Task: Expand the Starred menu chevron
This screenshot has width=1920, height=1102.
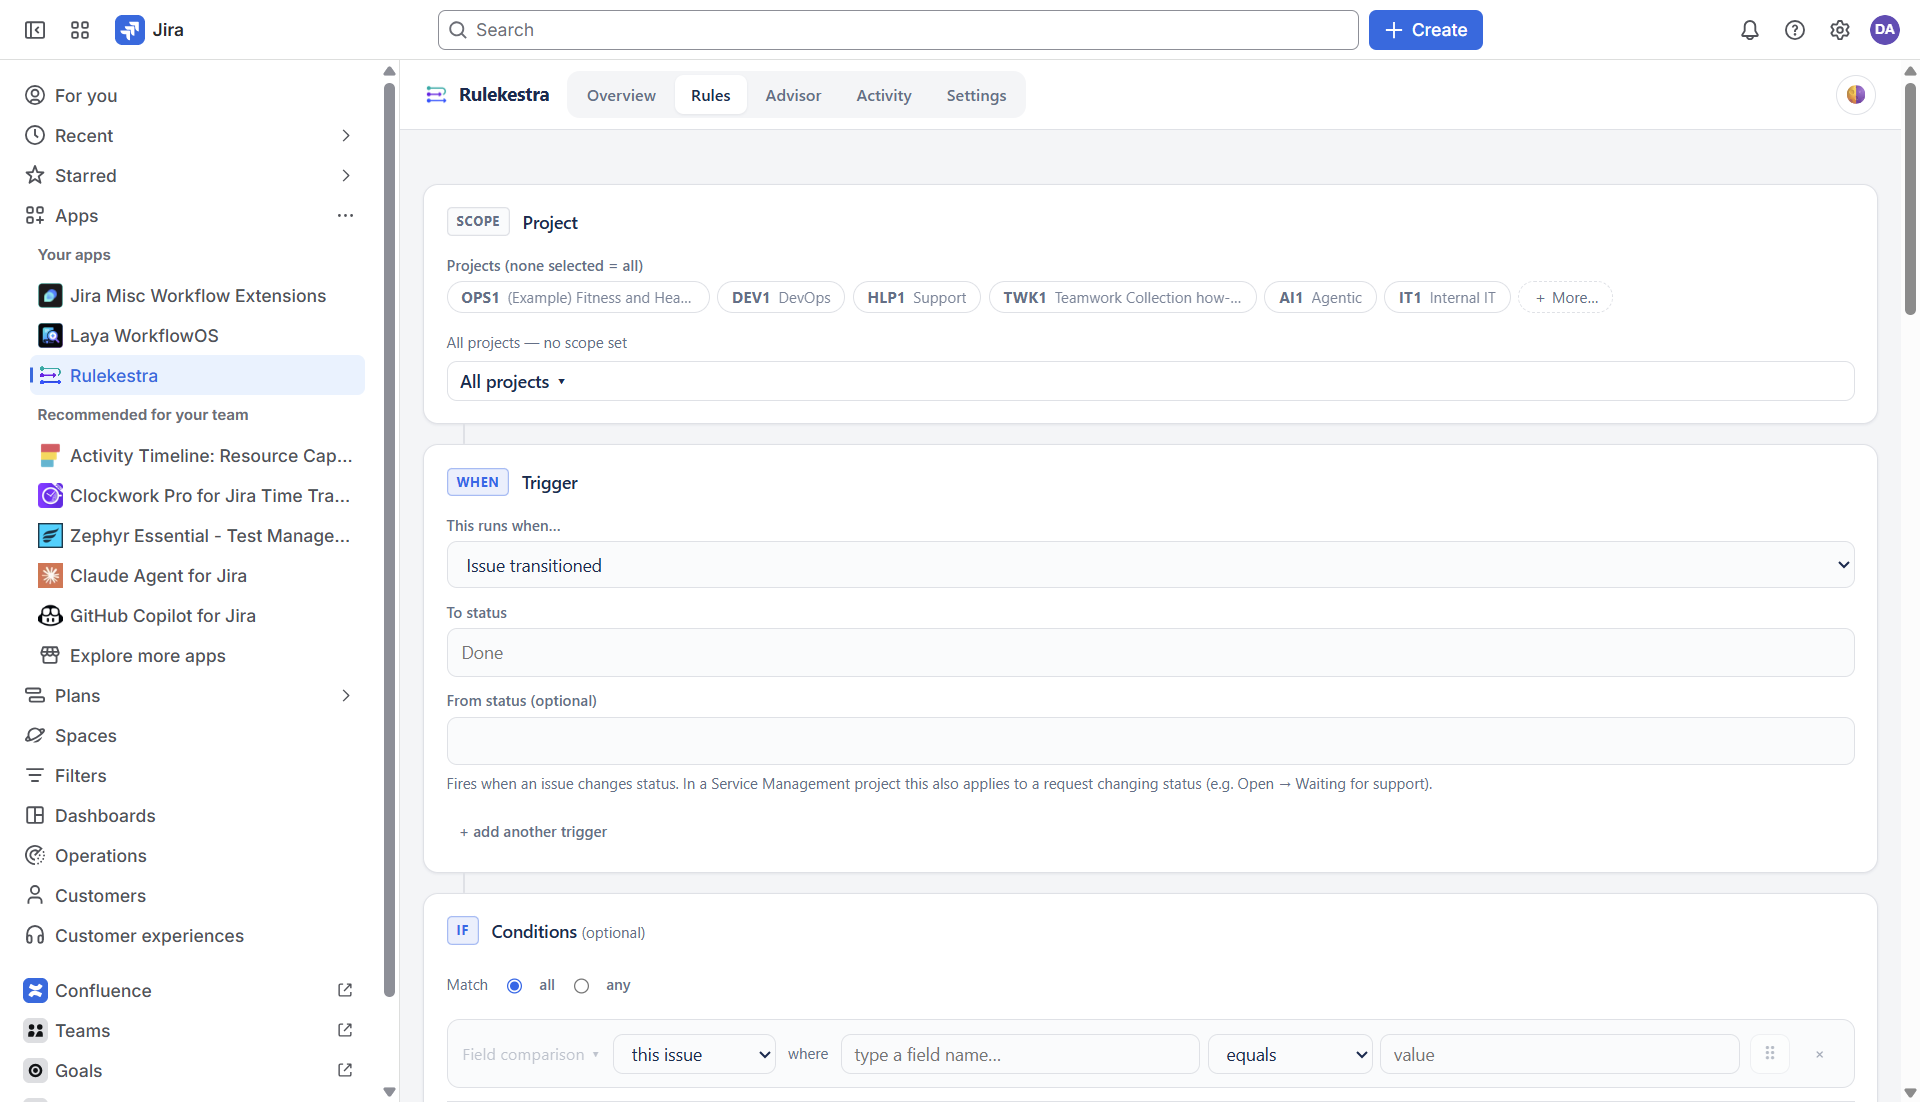Action: [x=346, y=176]
